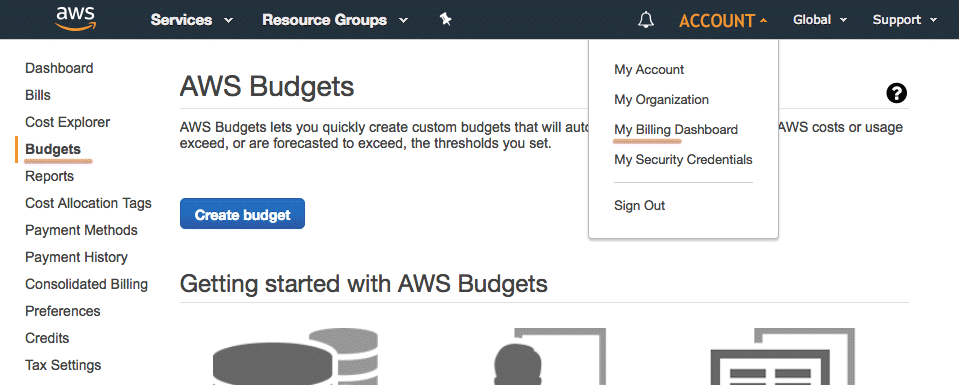
Task: Open Preferences in sidebar
Action: (62, 311)
